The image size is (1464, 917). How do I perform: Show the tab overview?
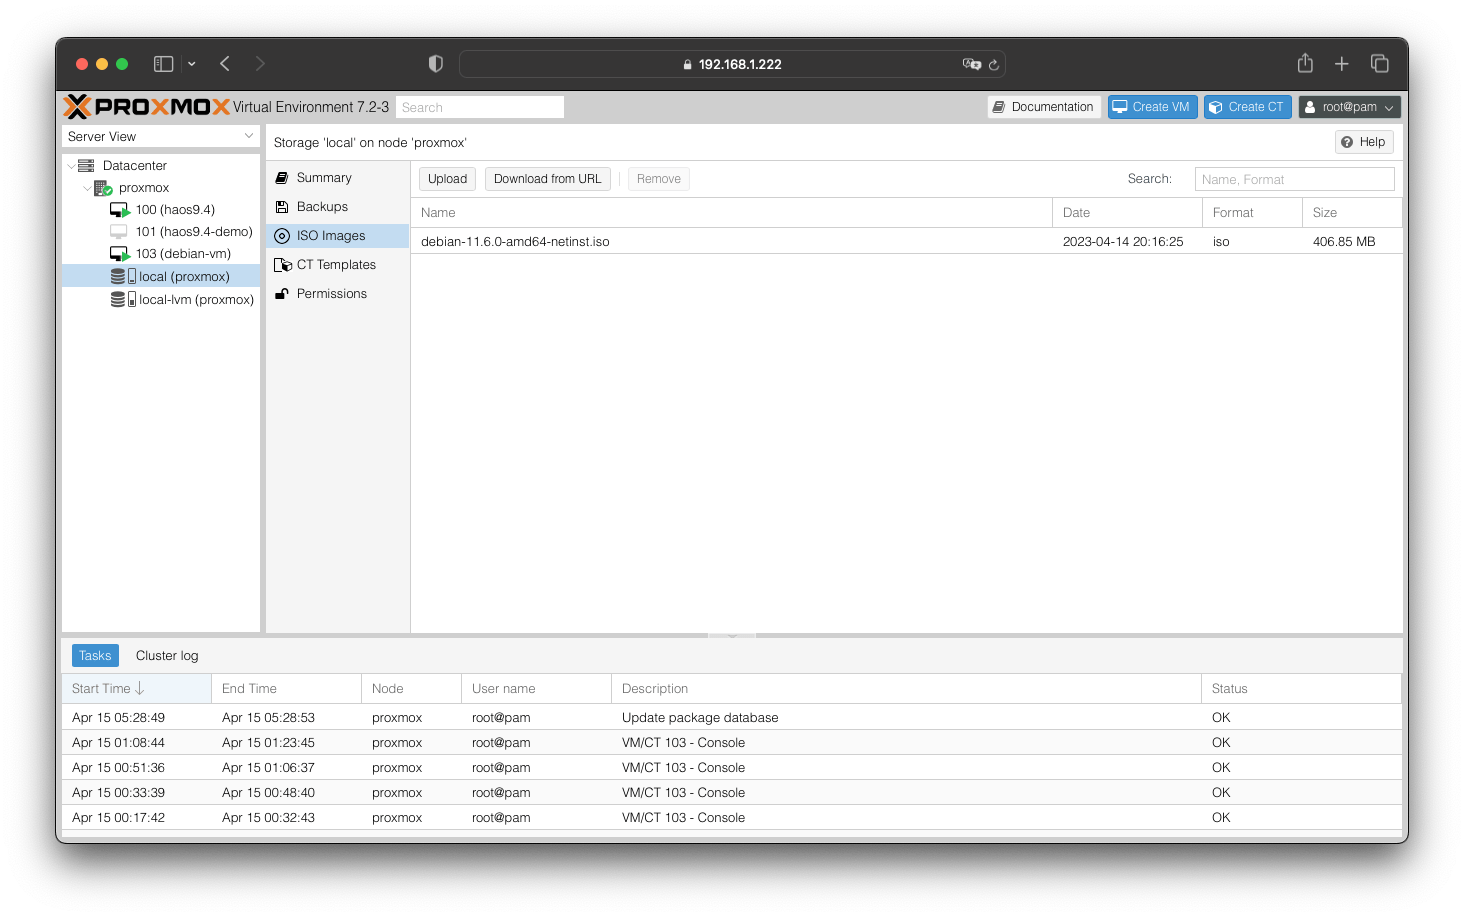click(1380, 64)
